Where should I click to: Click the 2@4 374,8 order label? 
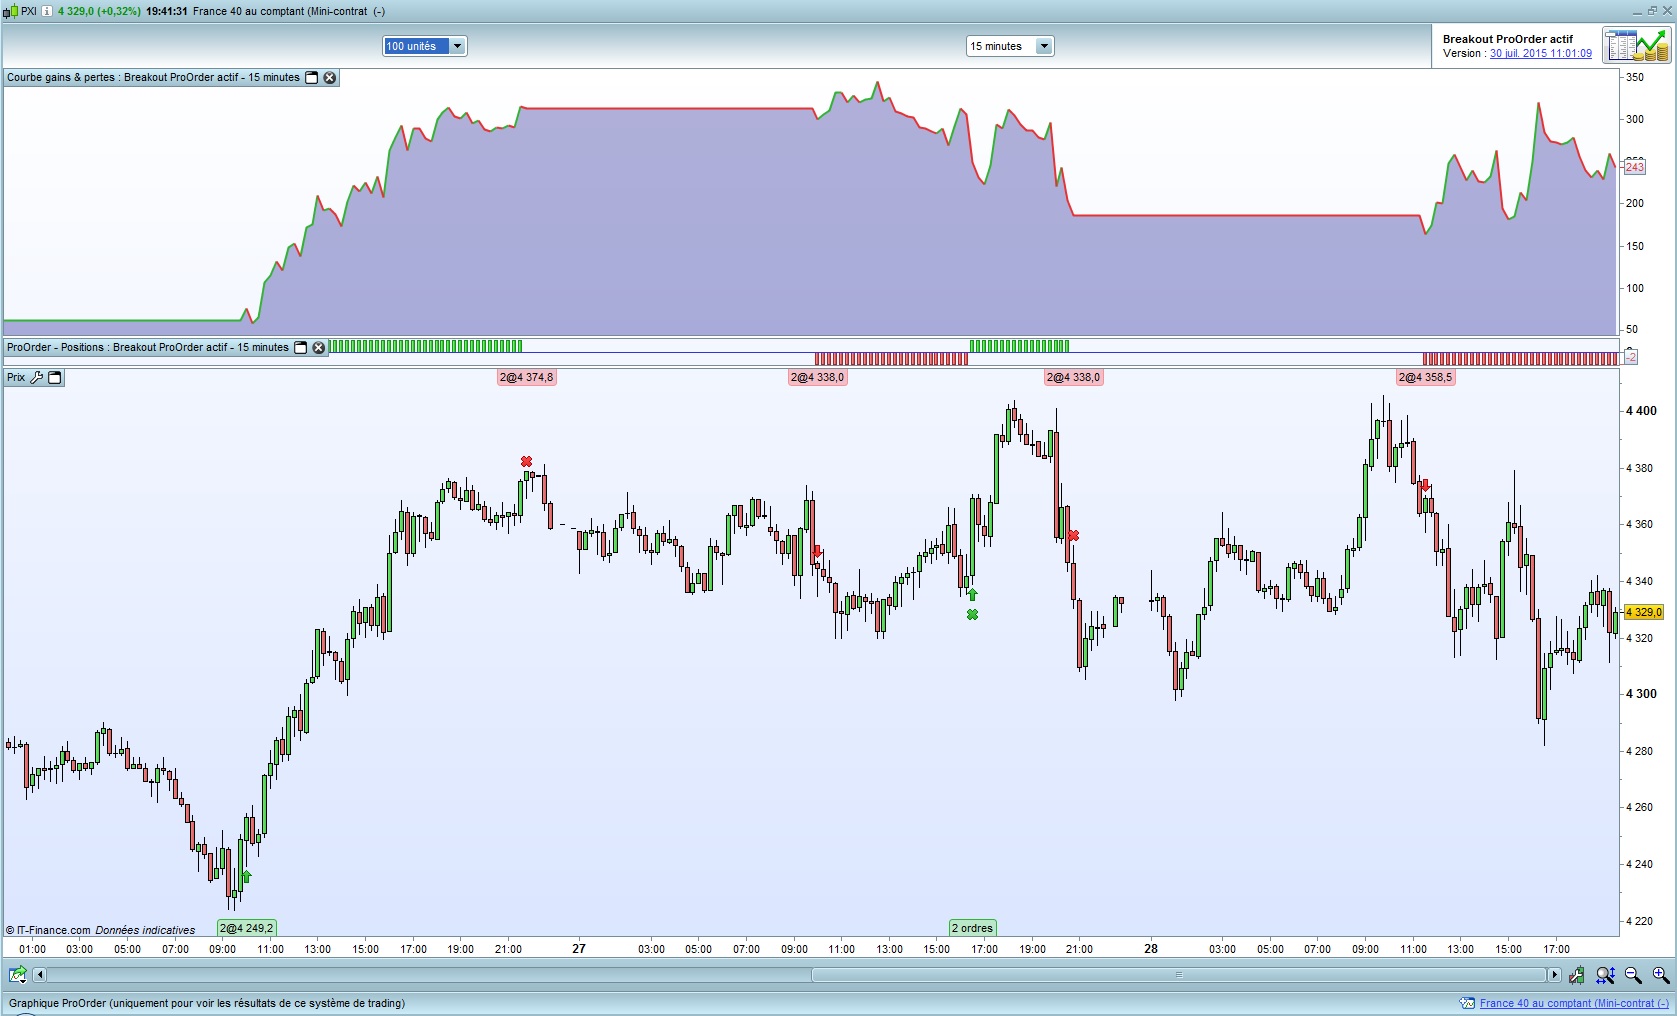[527, 377]
